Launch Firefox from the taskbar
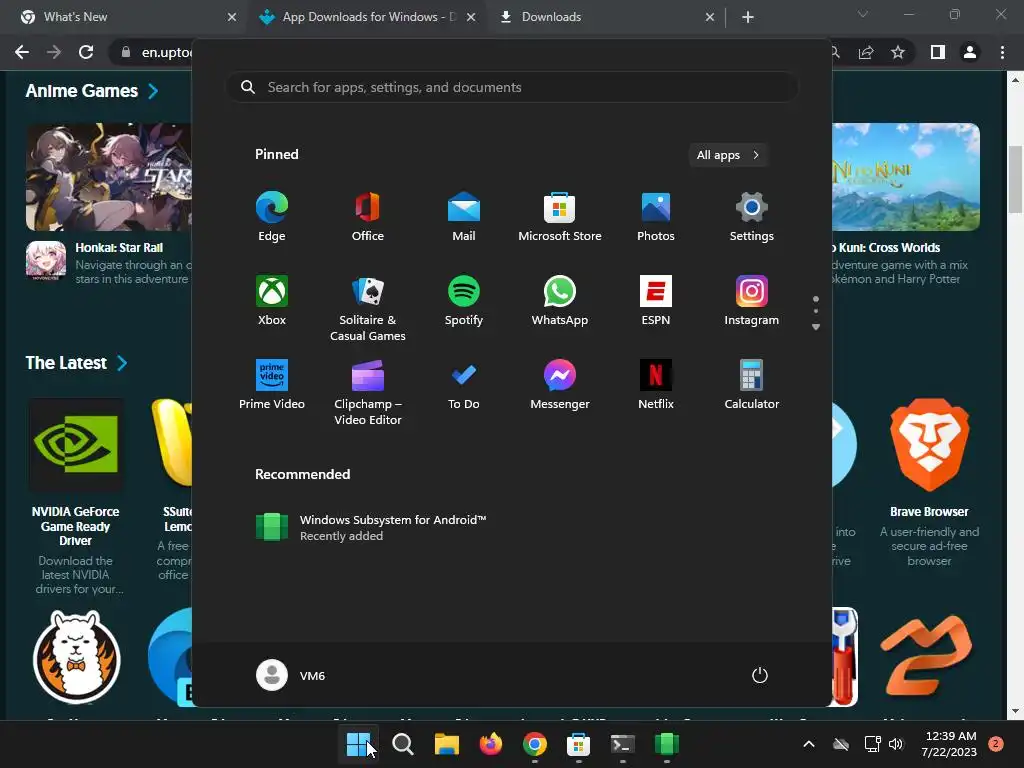1024x768 pixels. [x=490, y=744]
